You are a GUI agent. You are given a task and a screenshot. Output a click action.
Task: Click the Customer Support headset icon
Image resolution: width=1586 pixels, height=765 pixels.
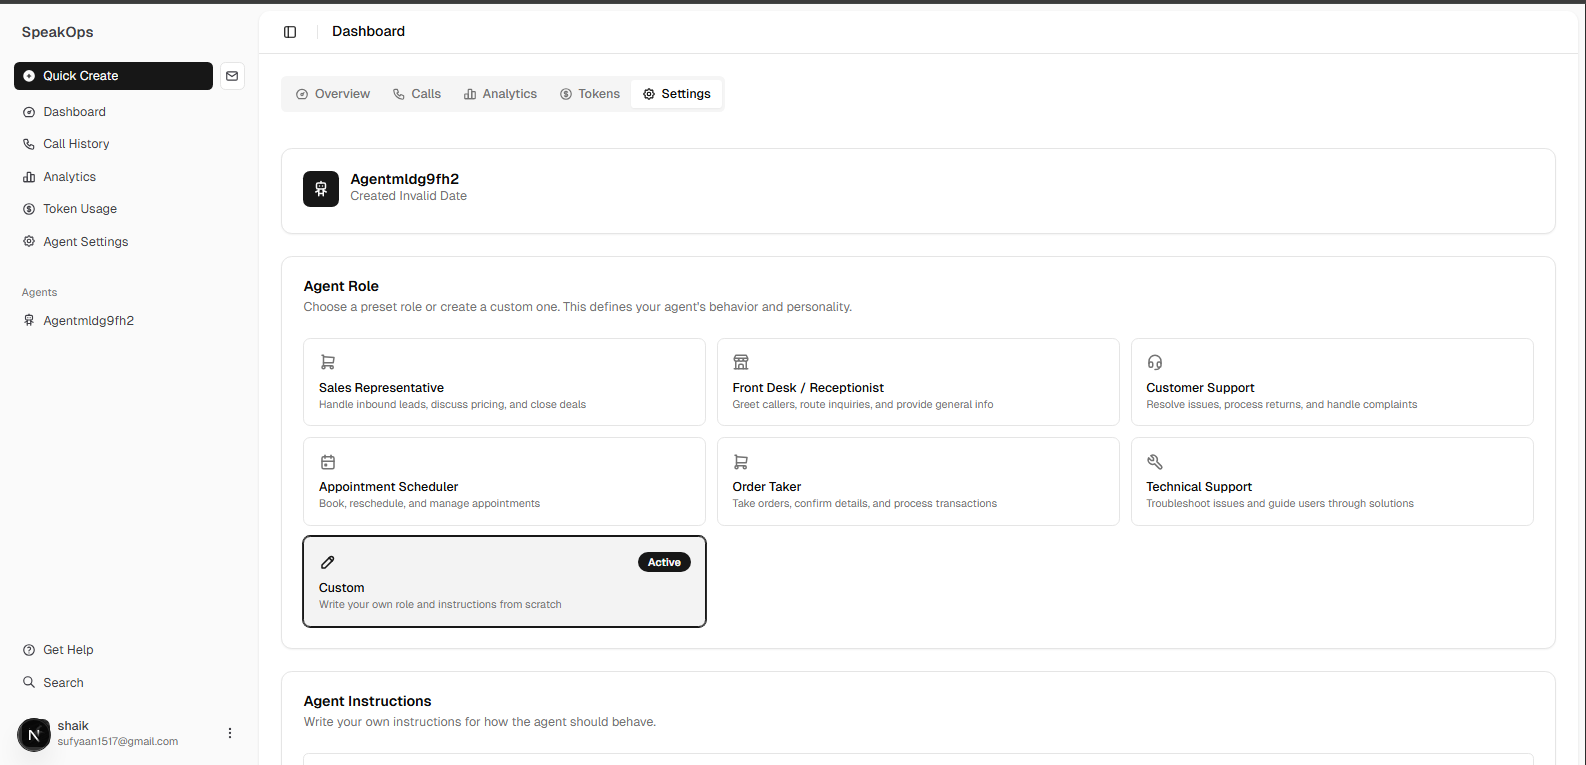(x=1155, y=362)
